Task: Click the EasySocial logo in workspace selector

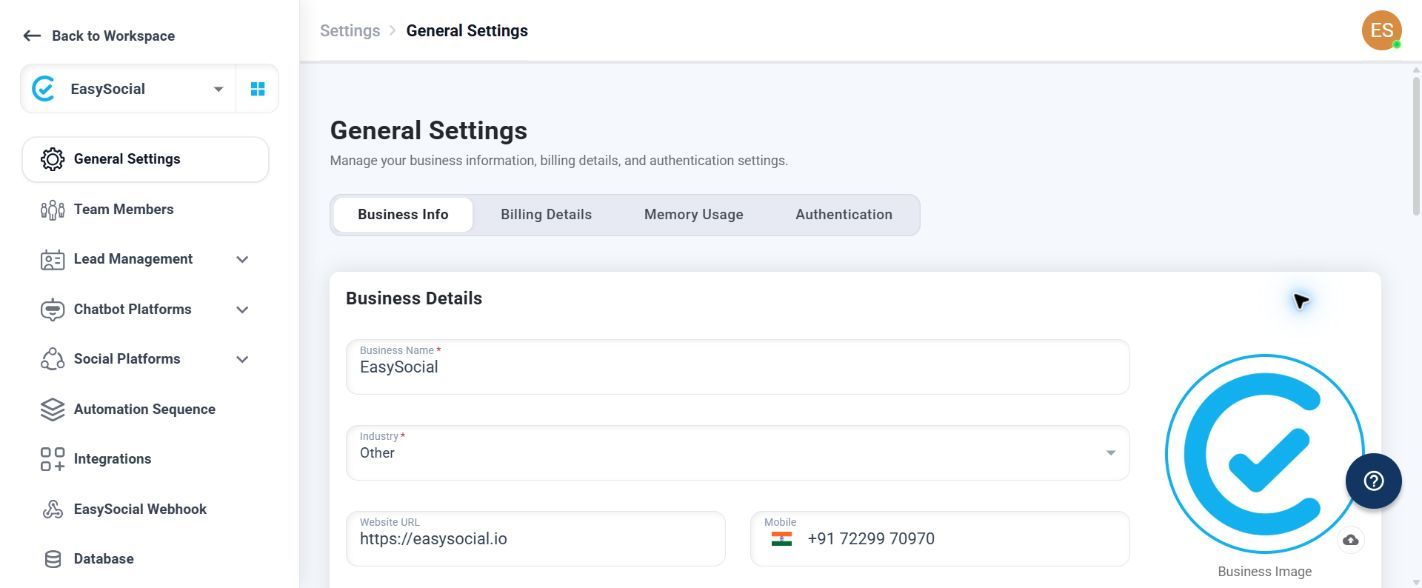Action: point(43,89)
